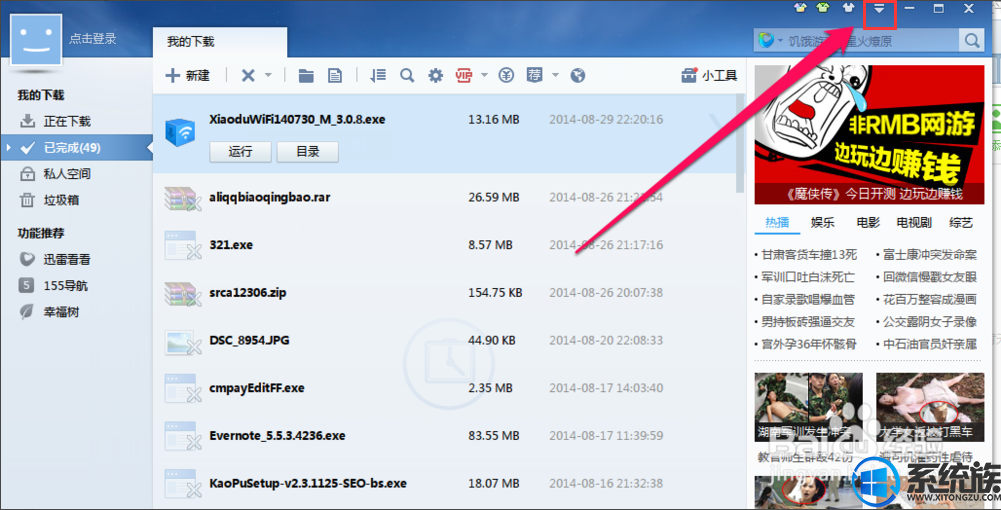This screenshot has width=1001, height=510.
Task: Click the 点击登录 login link
Action: [x=93, y=38]
